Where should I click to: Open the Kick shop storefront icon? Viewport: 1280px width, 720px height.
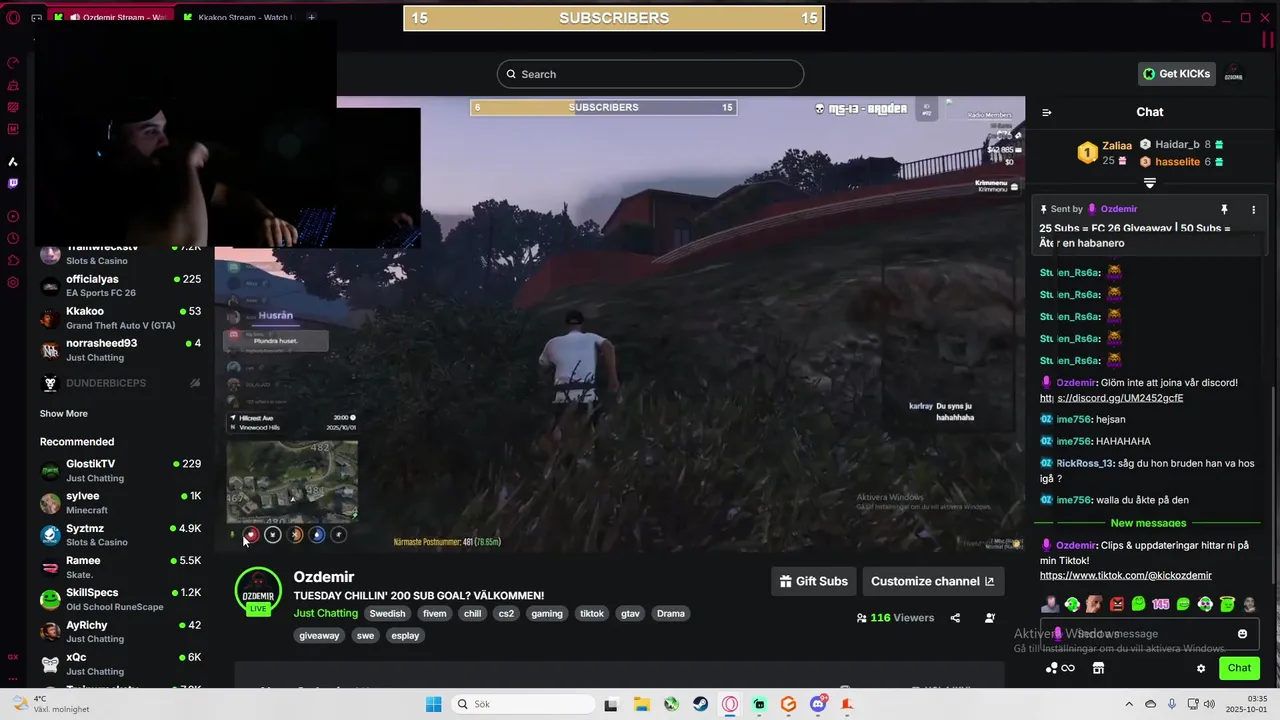(1097, 668)
